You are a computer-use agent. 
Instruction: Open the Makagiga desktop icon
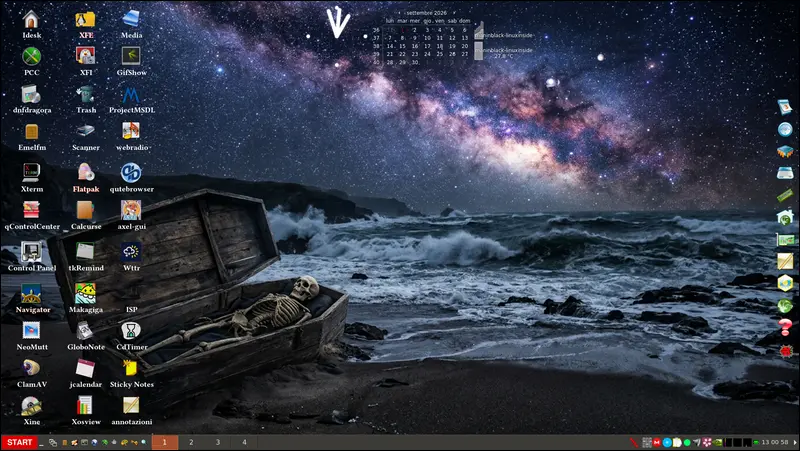pyautogui.click(x=85, y=293)
